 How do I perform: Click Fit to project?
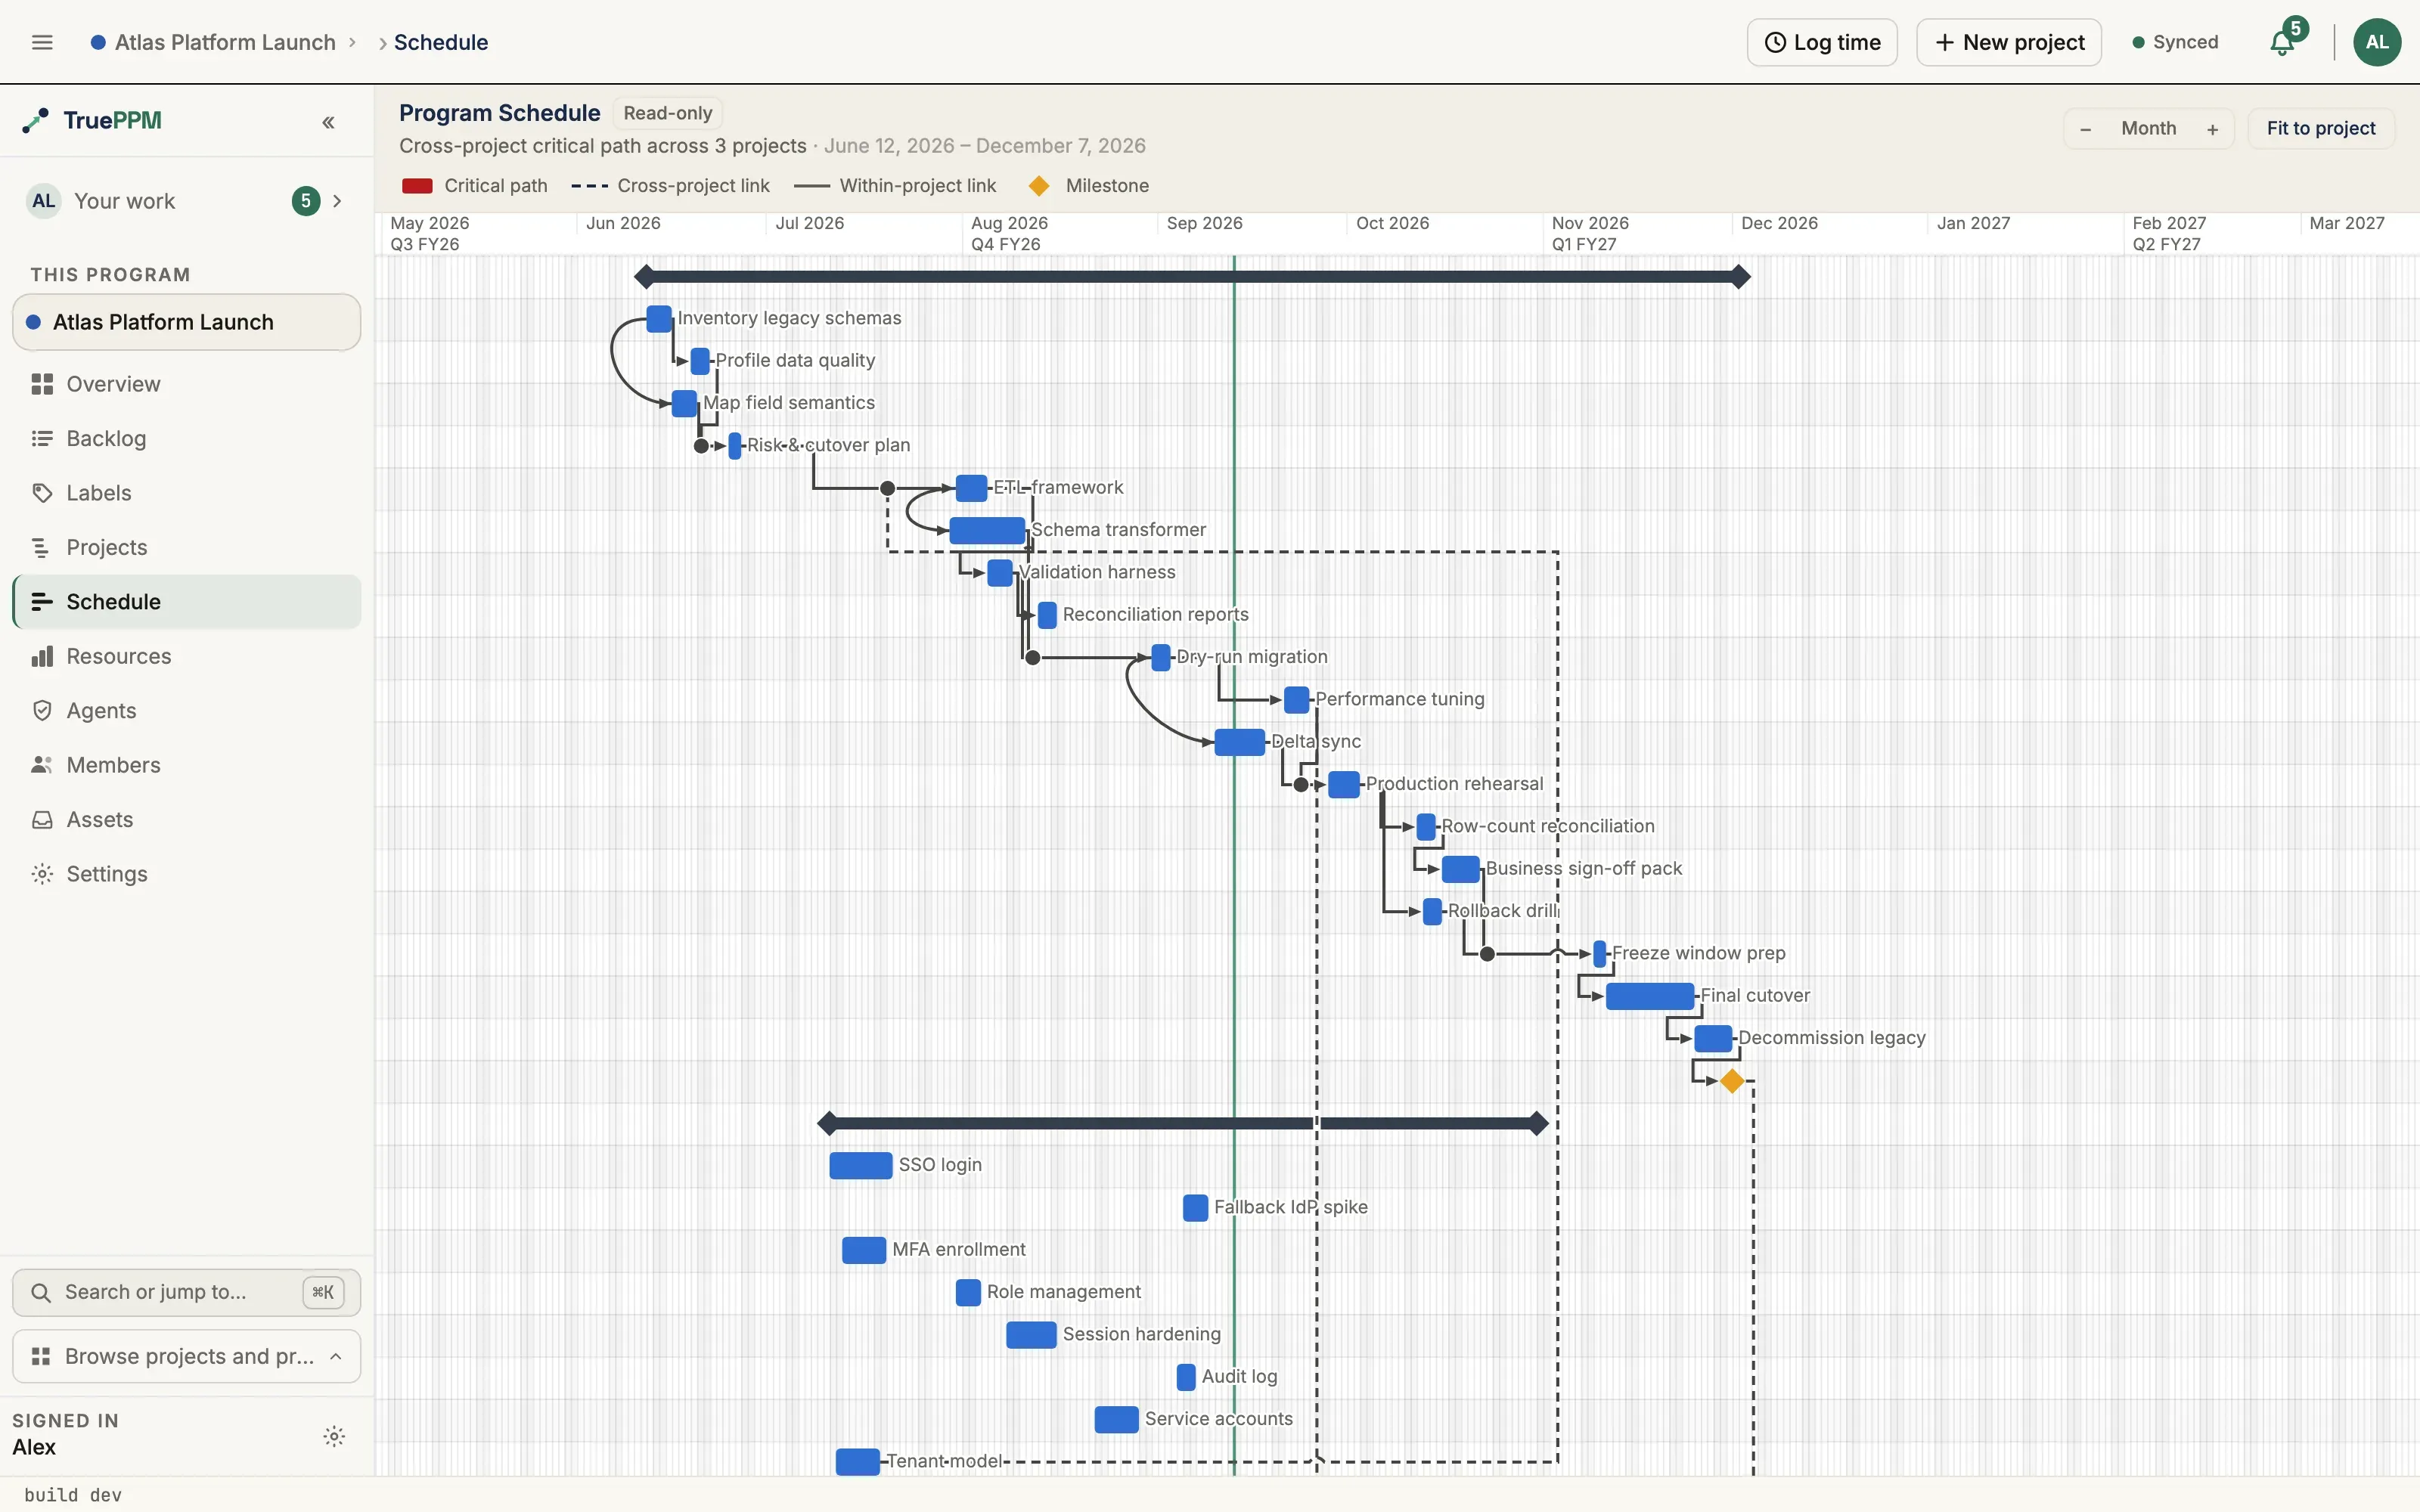tap(2321, 128)
